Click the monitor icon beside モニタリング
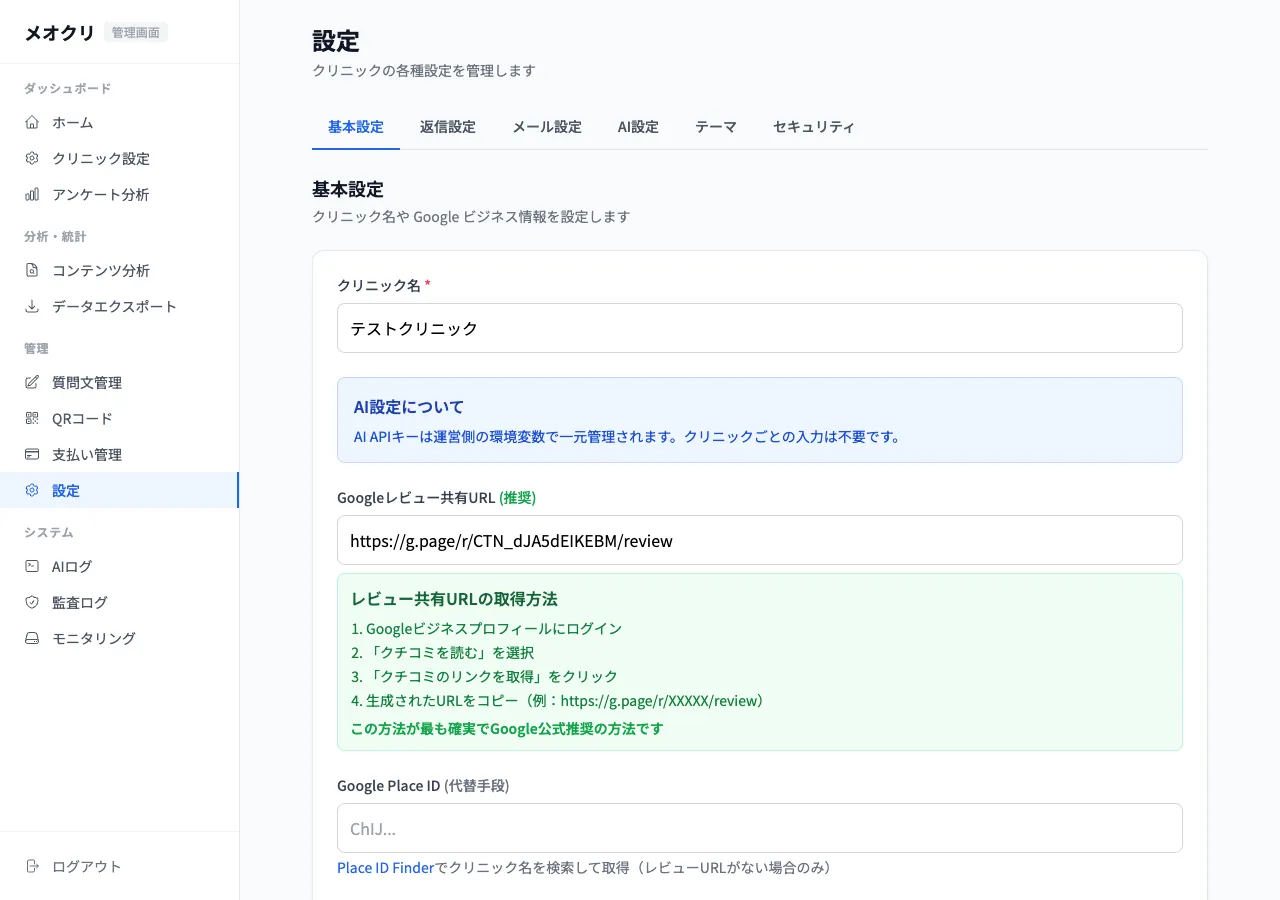The width and height of the screenshot is (1280, 900). point(32,638)
